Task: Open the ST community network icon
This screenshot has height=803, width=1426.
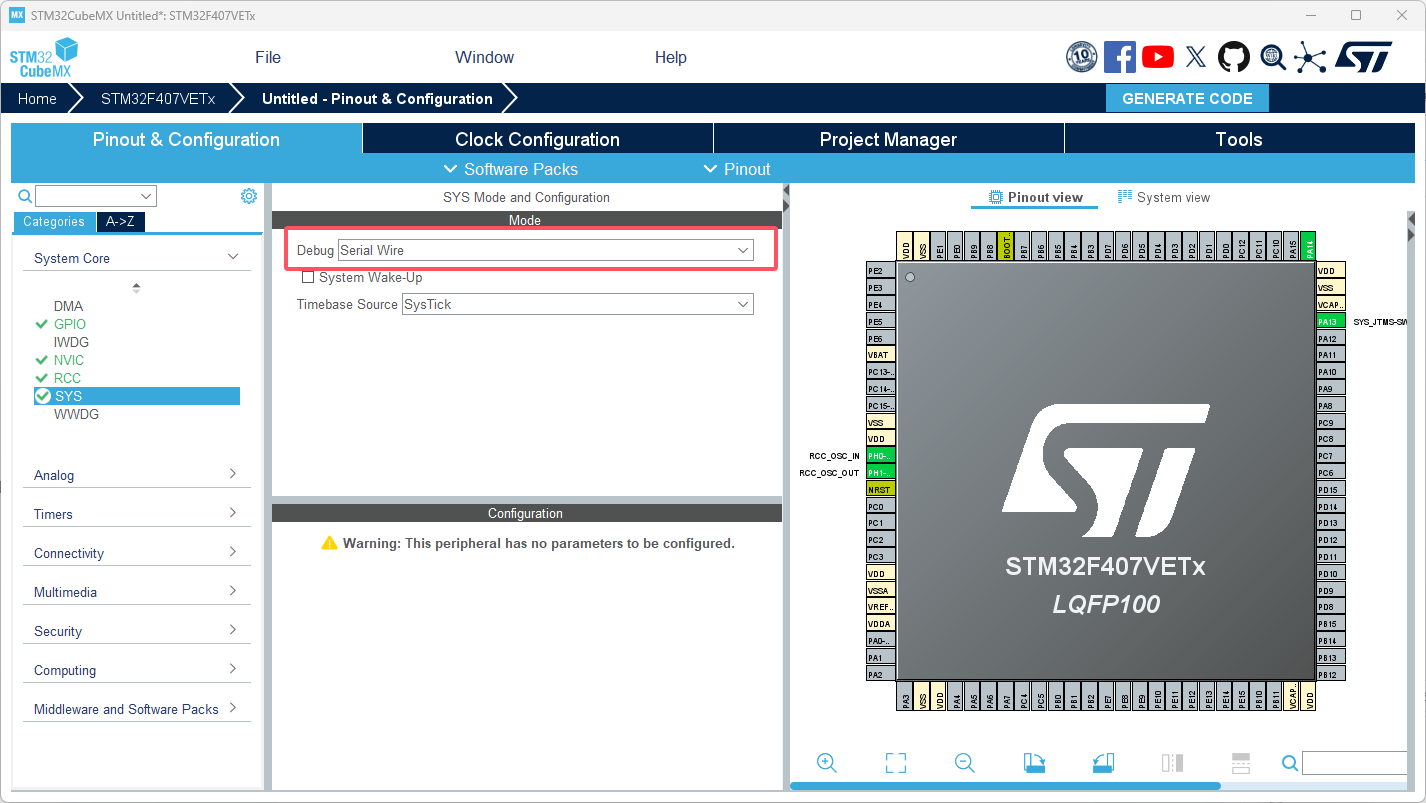Action: [1310, 57]
